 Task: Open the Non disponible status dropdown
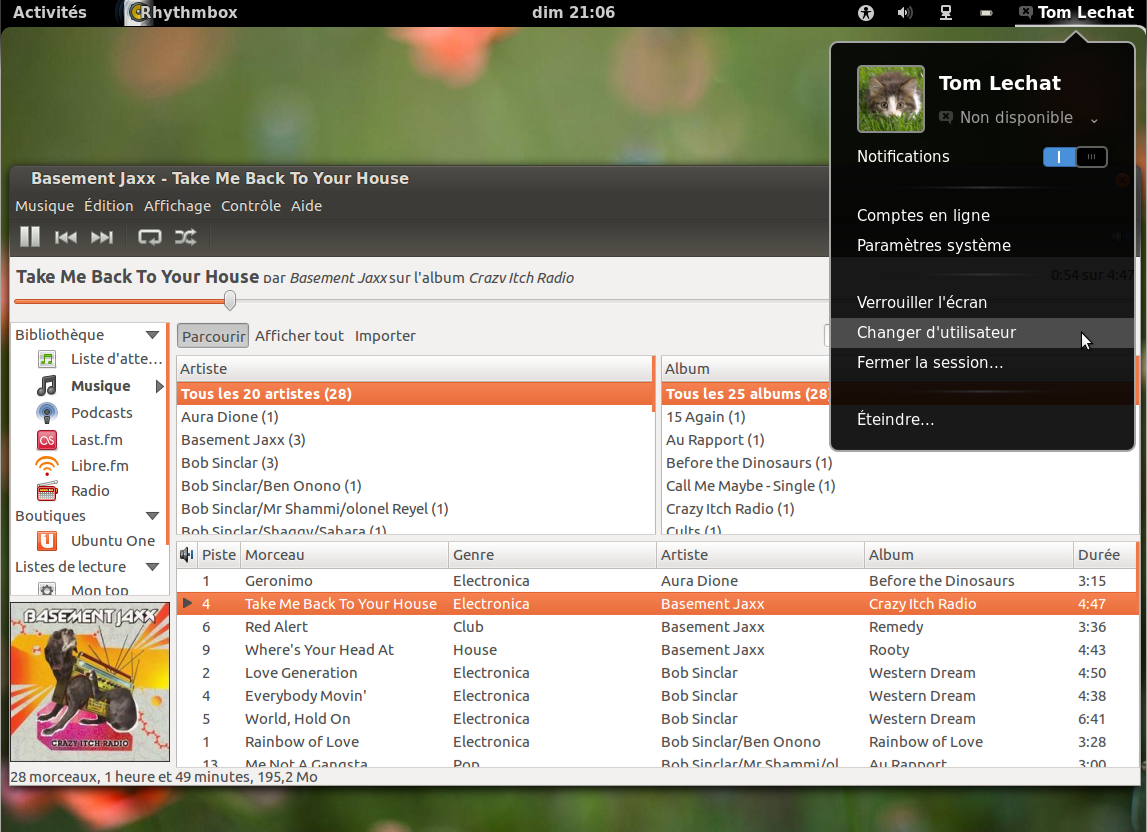pyautogui.click(x=1018, y=118)
